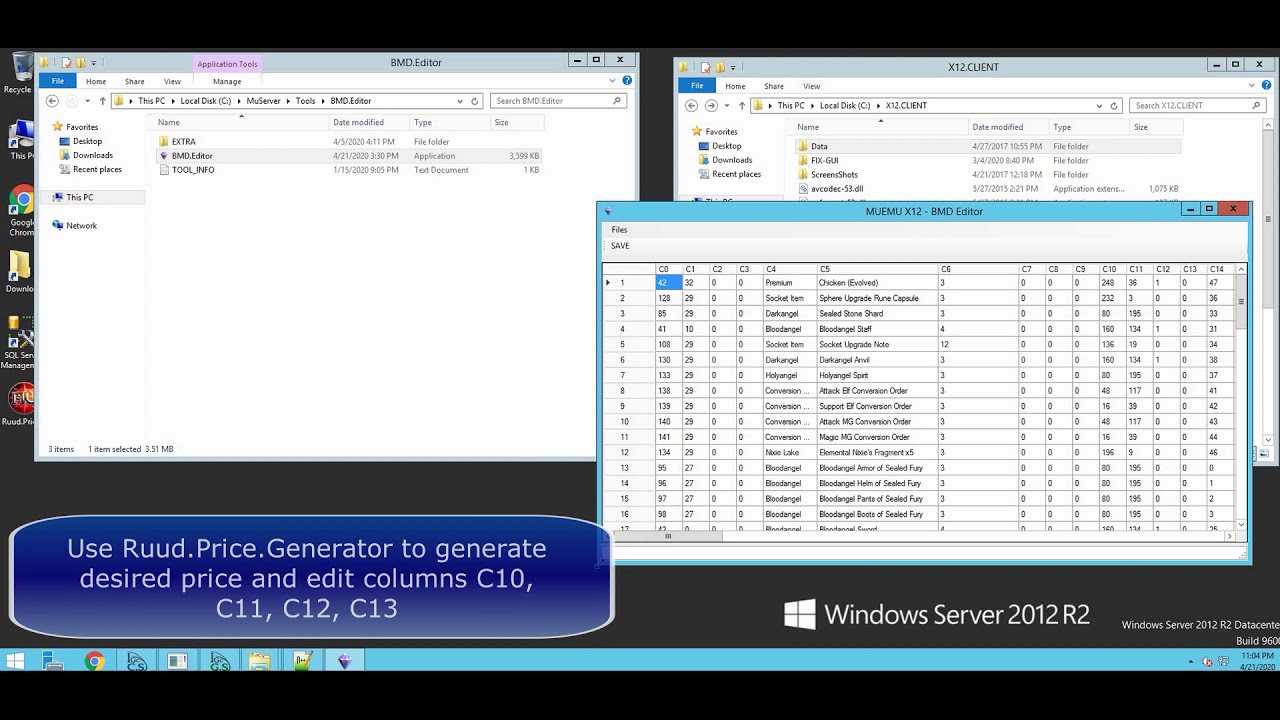This screenshot has width=1280, height=720.
Task: Open Downloads in X12.CLIENT window sidebar
Action: click(732, 160)
